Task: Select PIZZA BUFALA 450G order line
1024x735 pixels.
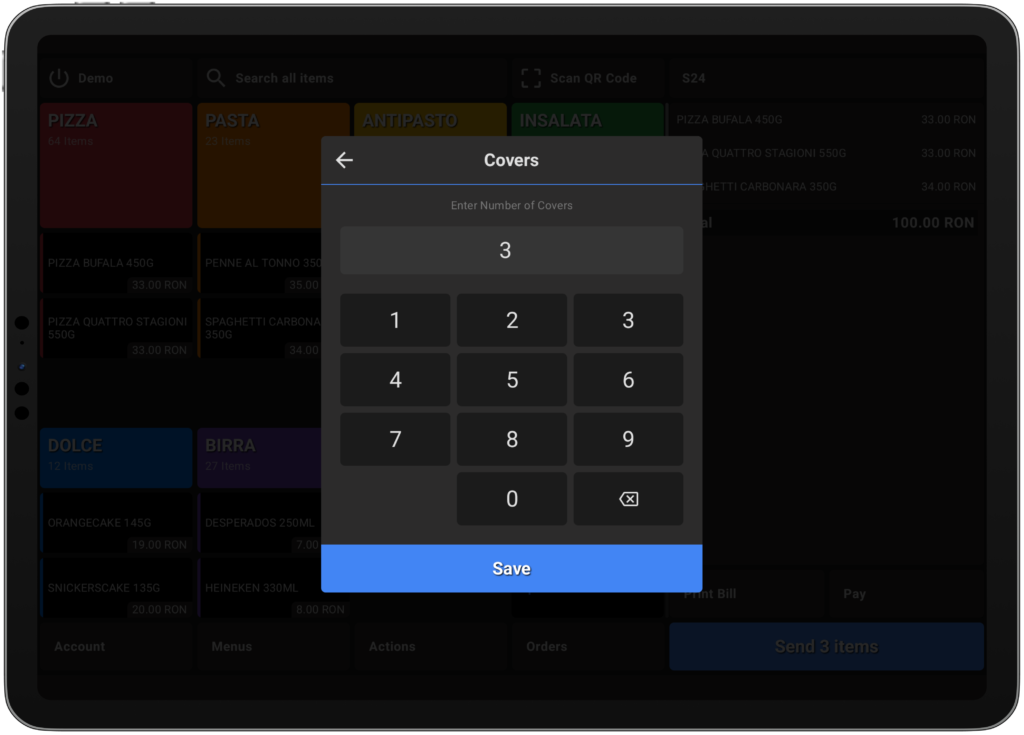Action: pyautogui.click(x=826, y=120)
